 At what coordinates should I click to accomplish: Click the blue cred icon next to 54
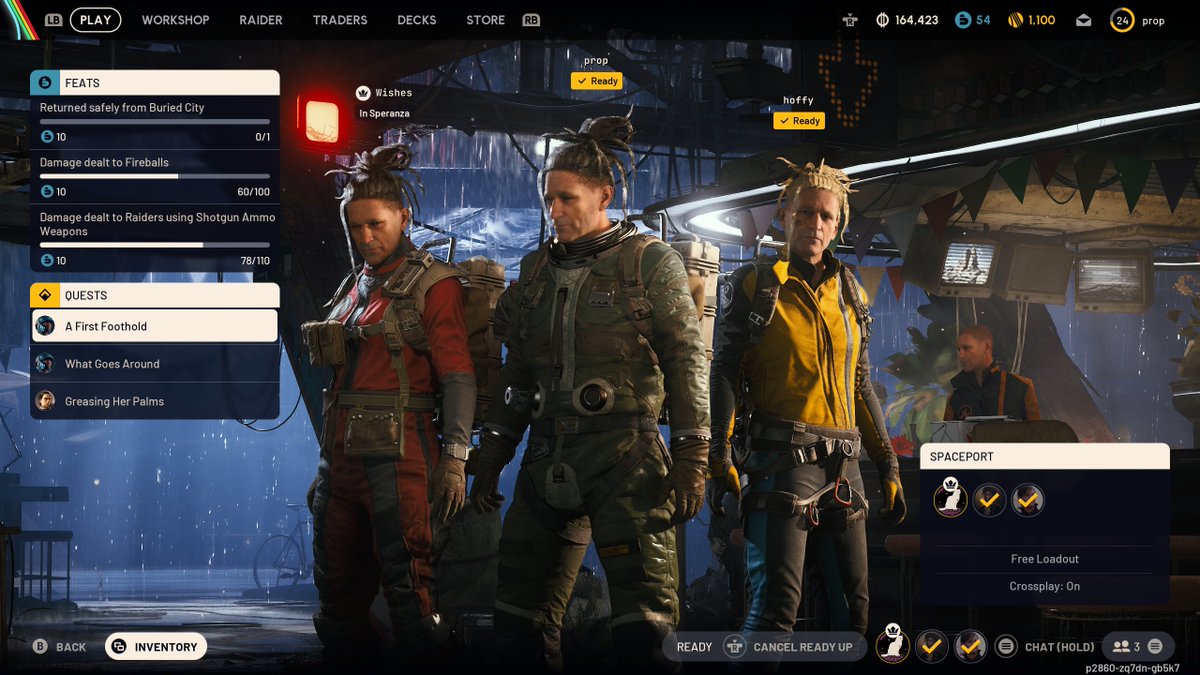point(963,20)
